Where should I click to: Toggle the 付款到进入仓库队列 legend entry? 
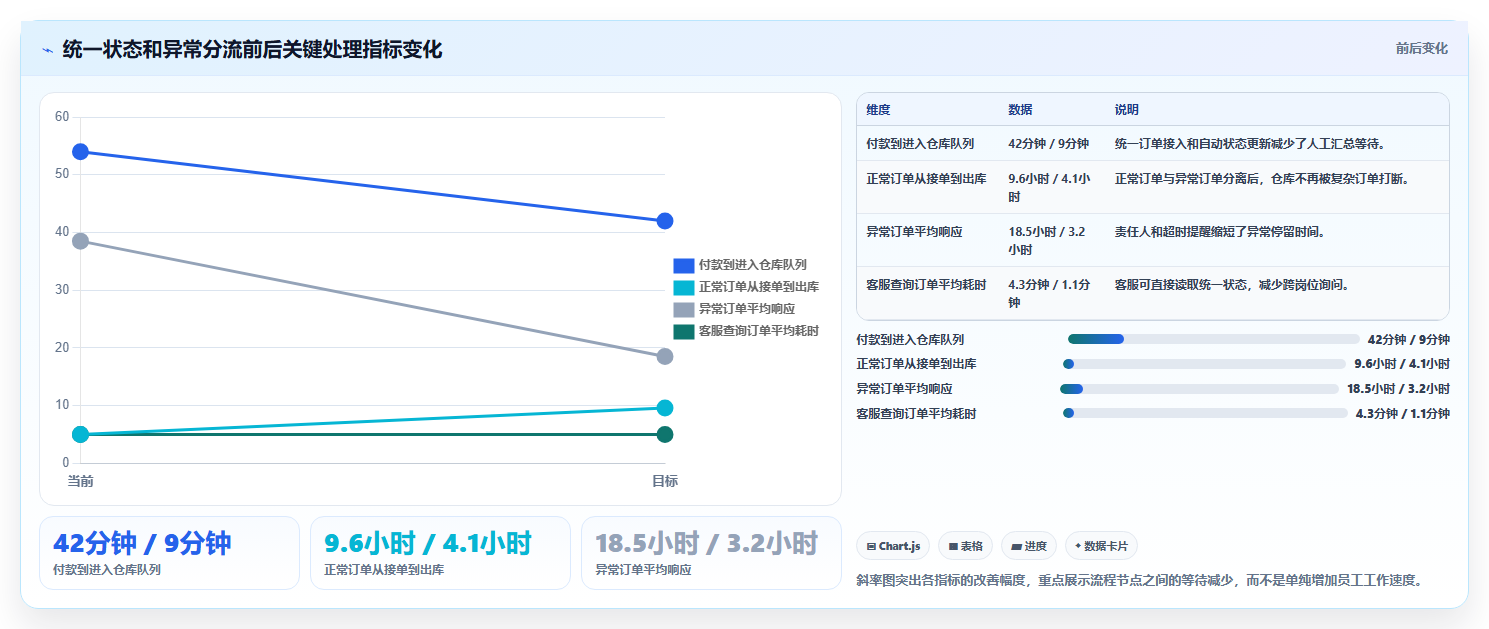tap(740, 265)
